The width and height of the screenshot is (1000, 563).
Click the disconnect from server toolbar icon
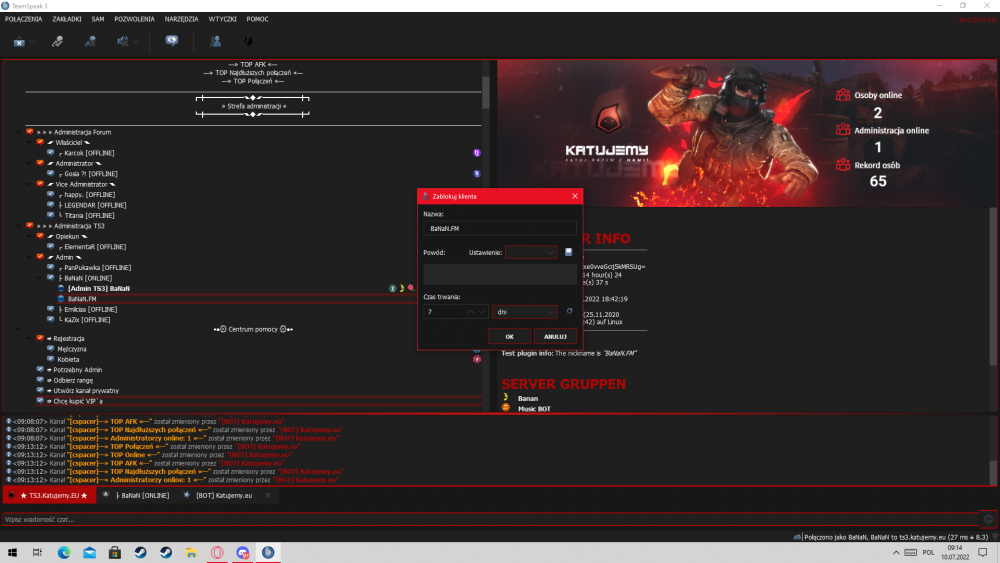click(19, 41)
